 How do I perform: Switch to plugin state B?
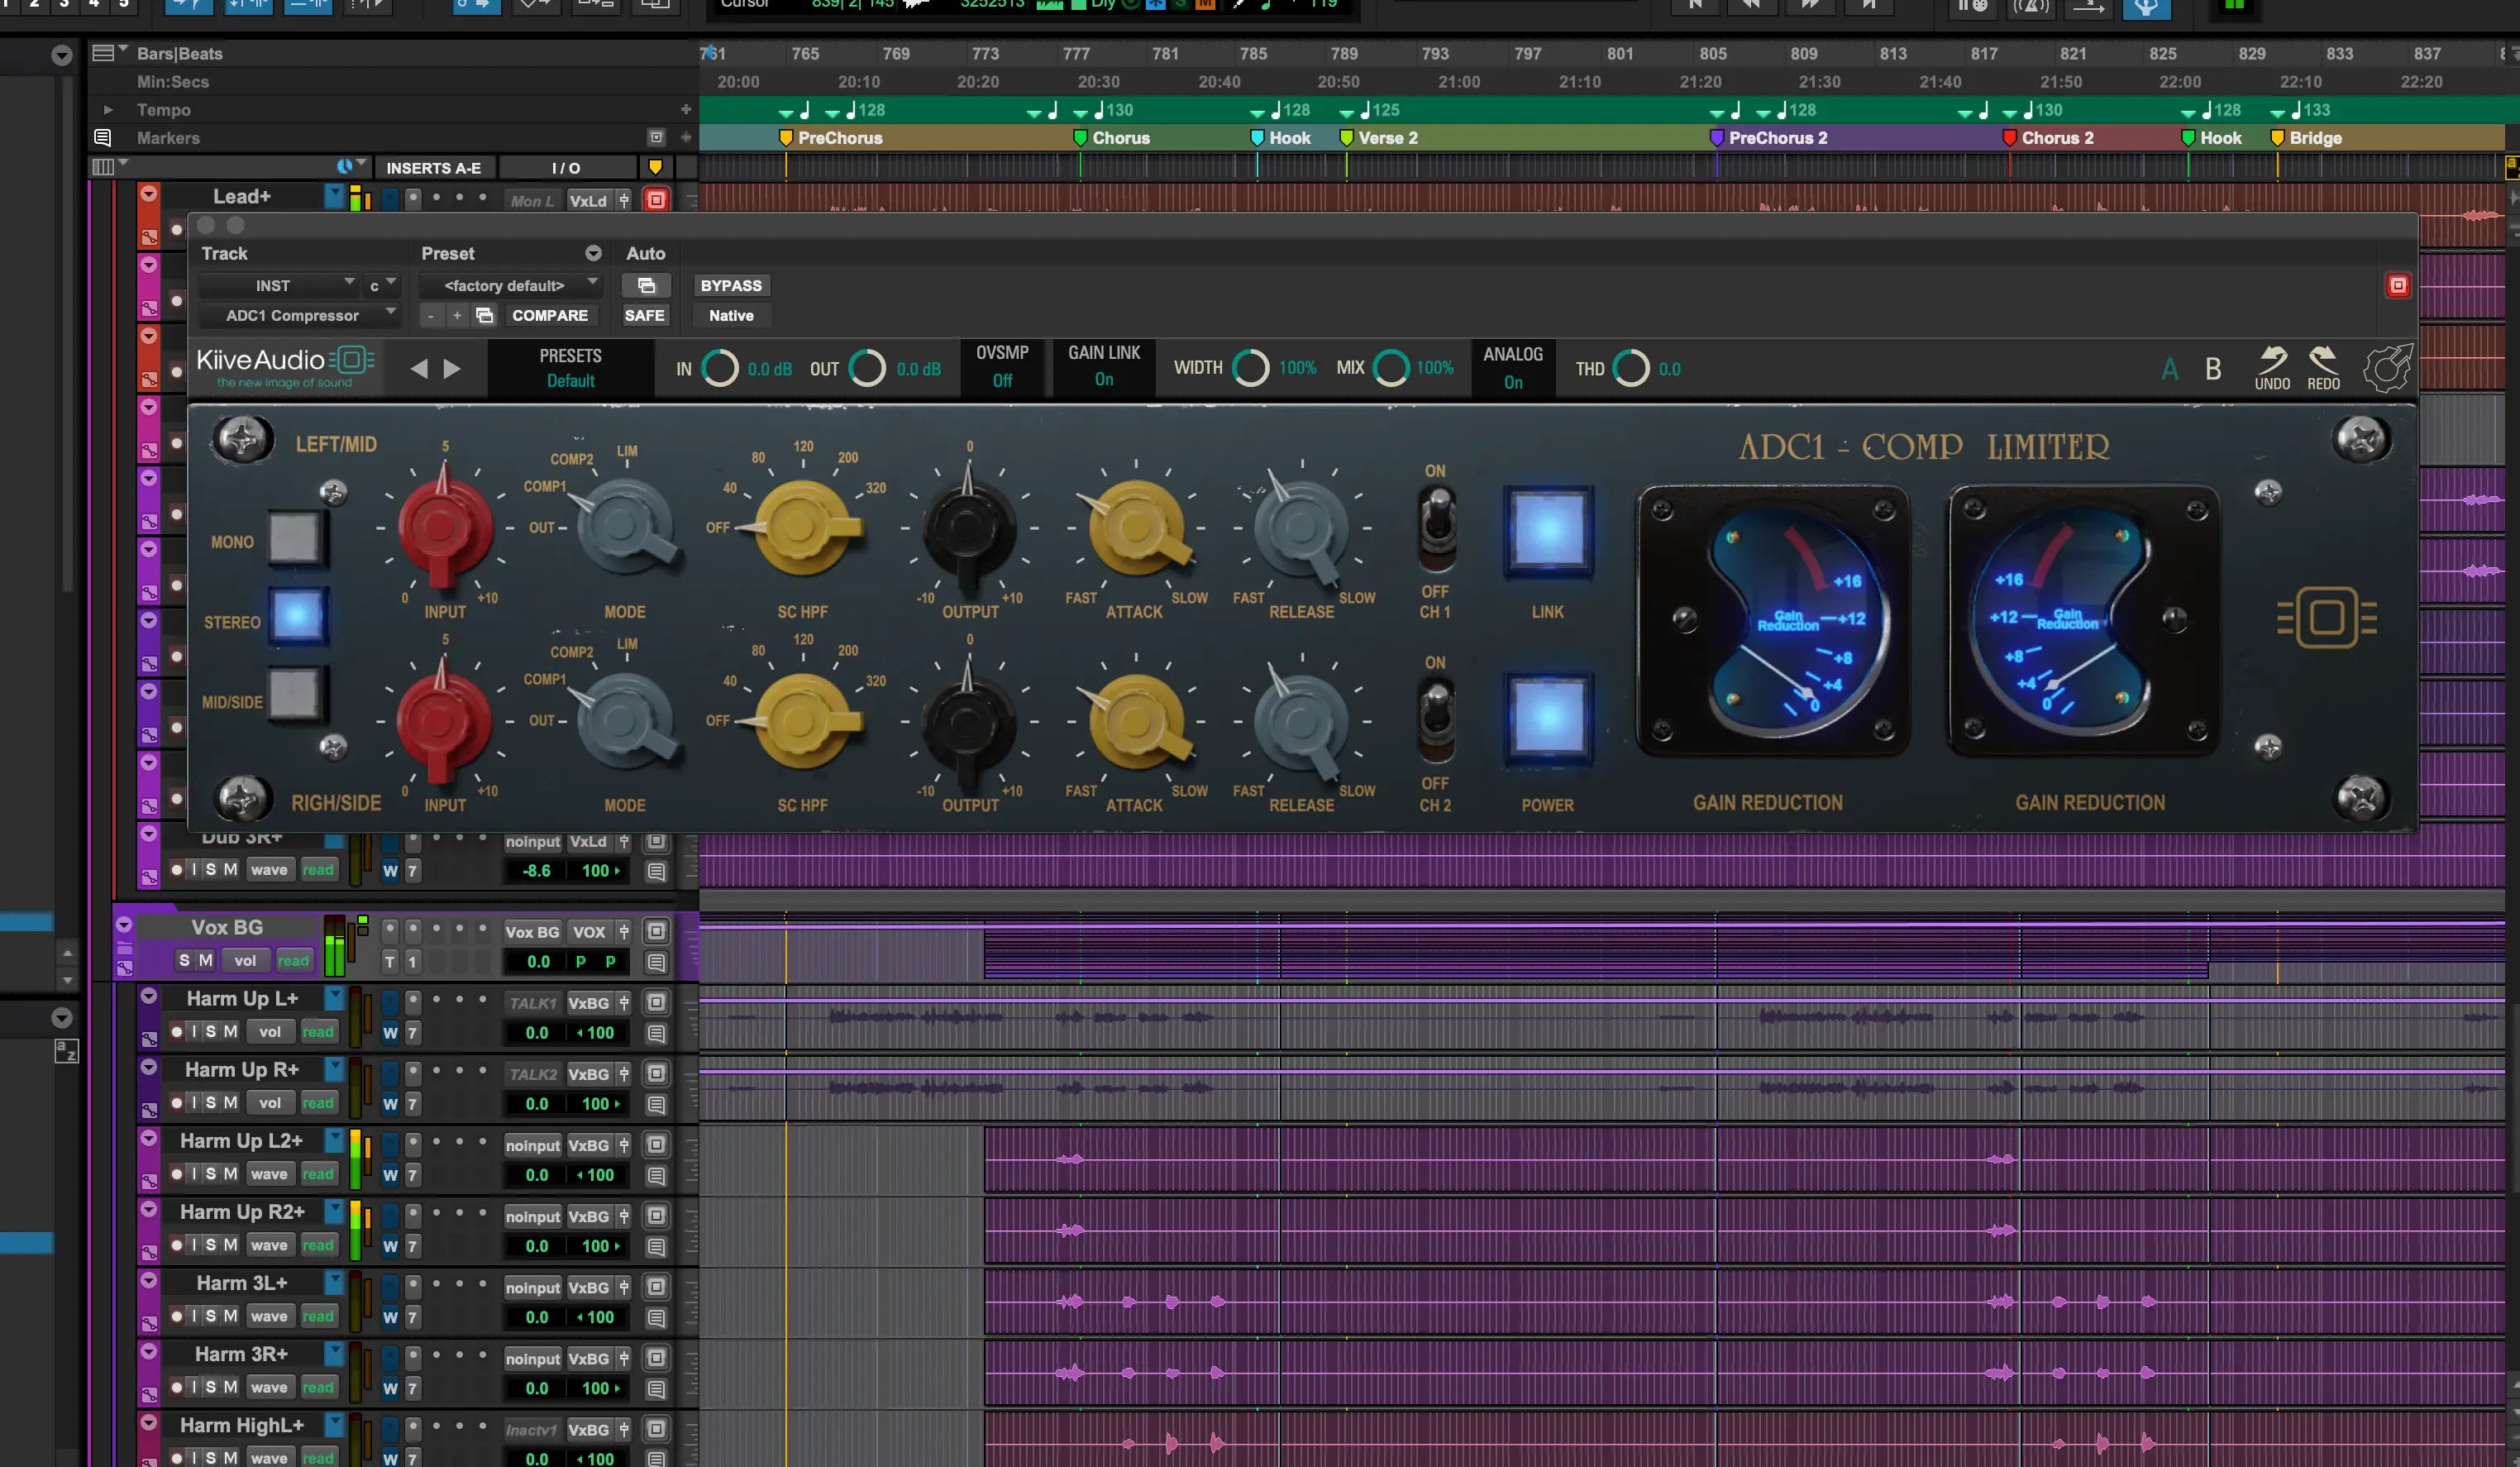[2213, 370]
